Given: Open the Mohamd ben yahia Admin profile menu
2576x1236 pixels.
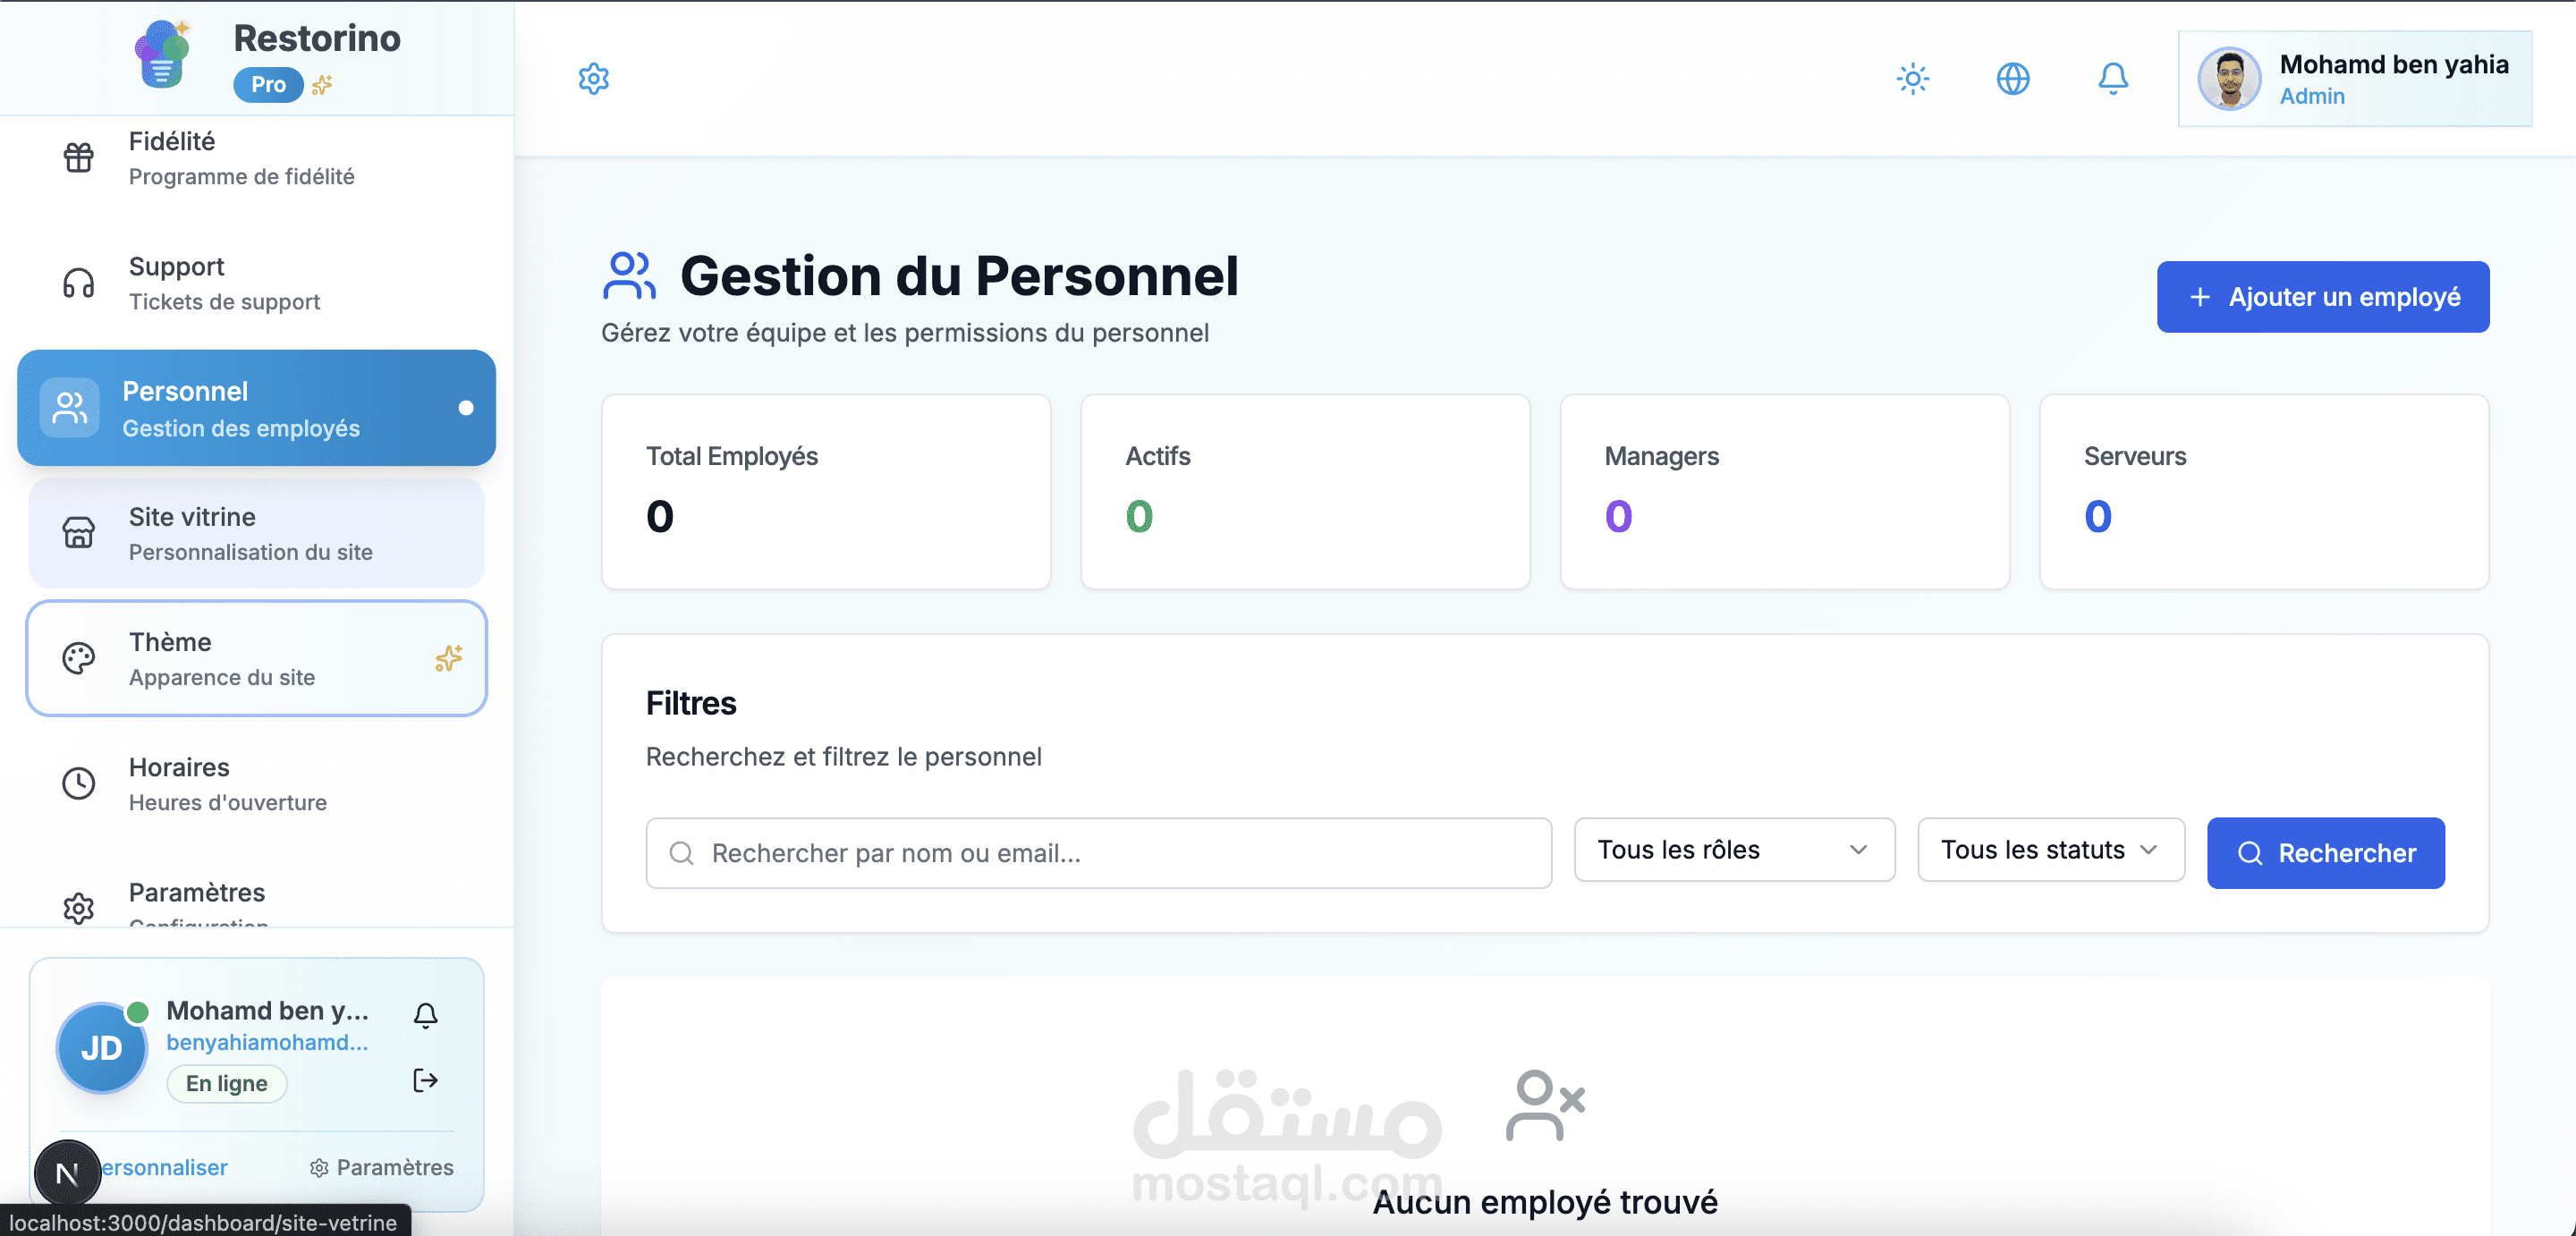Looking at the screenshot, I should [x=2354, y=79].
